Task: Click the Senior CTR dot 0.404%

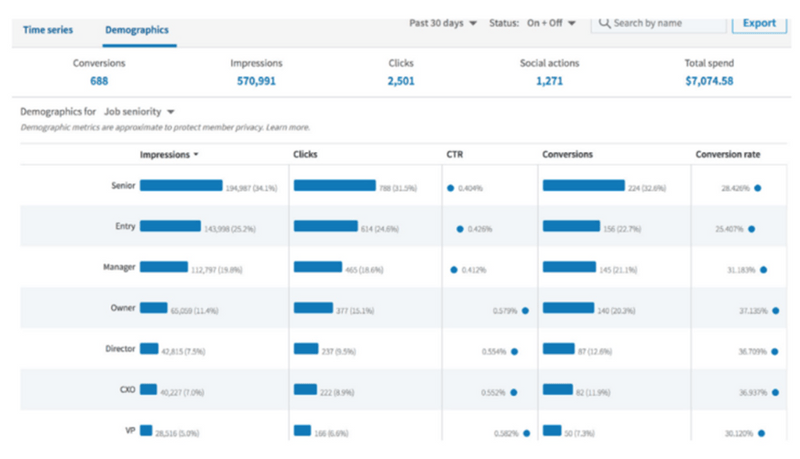Action: [451, 188]
